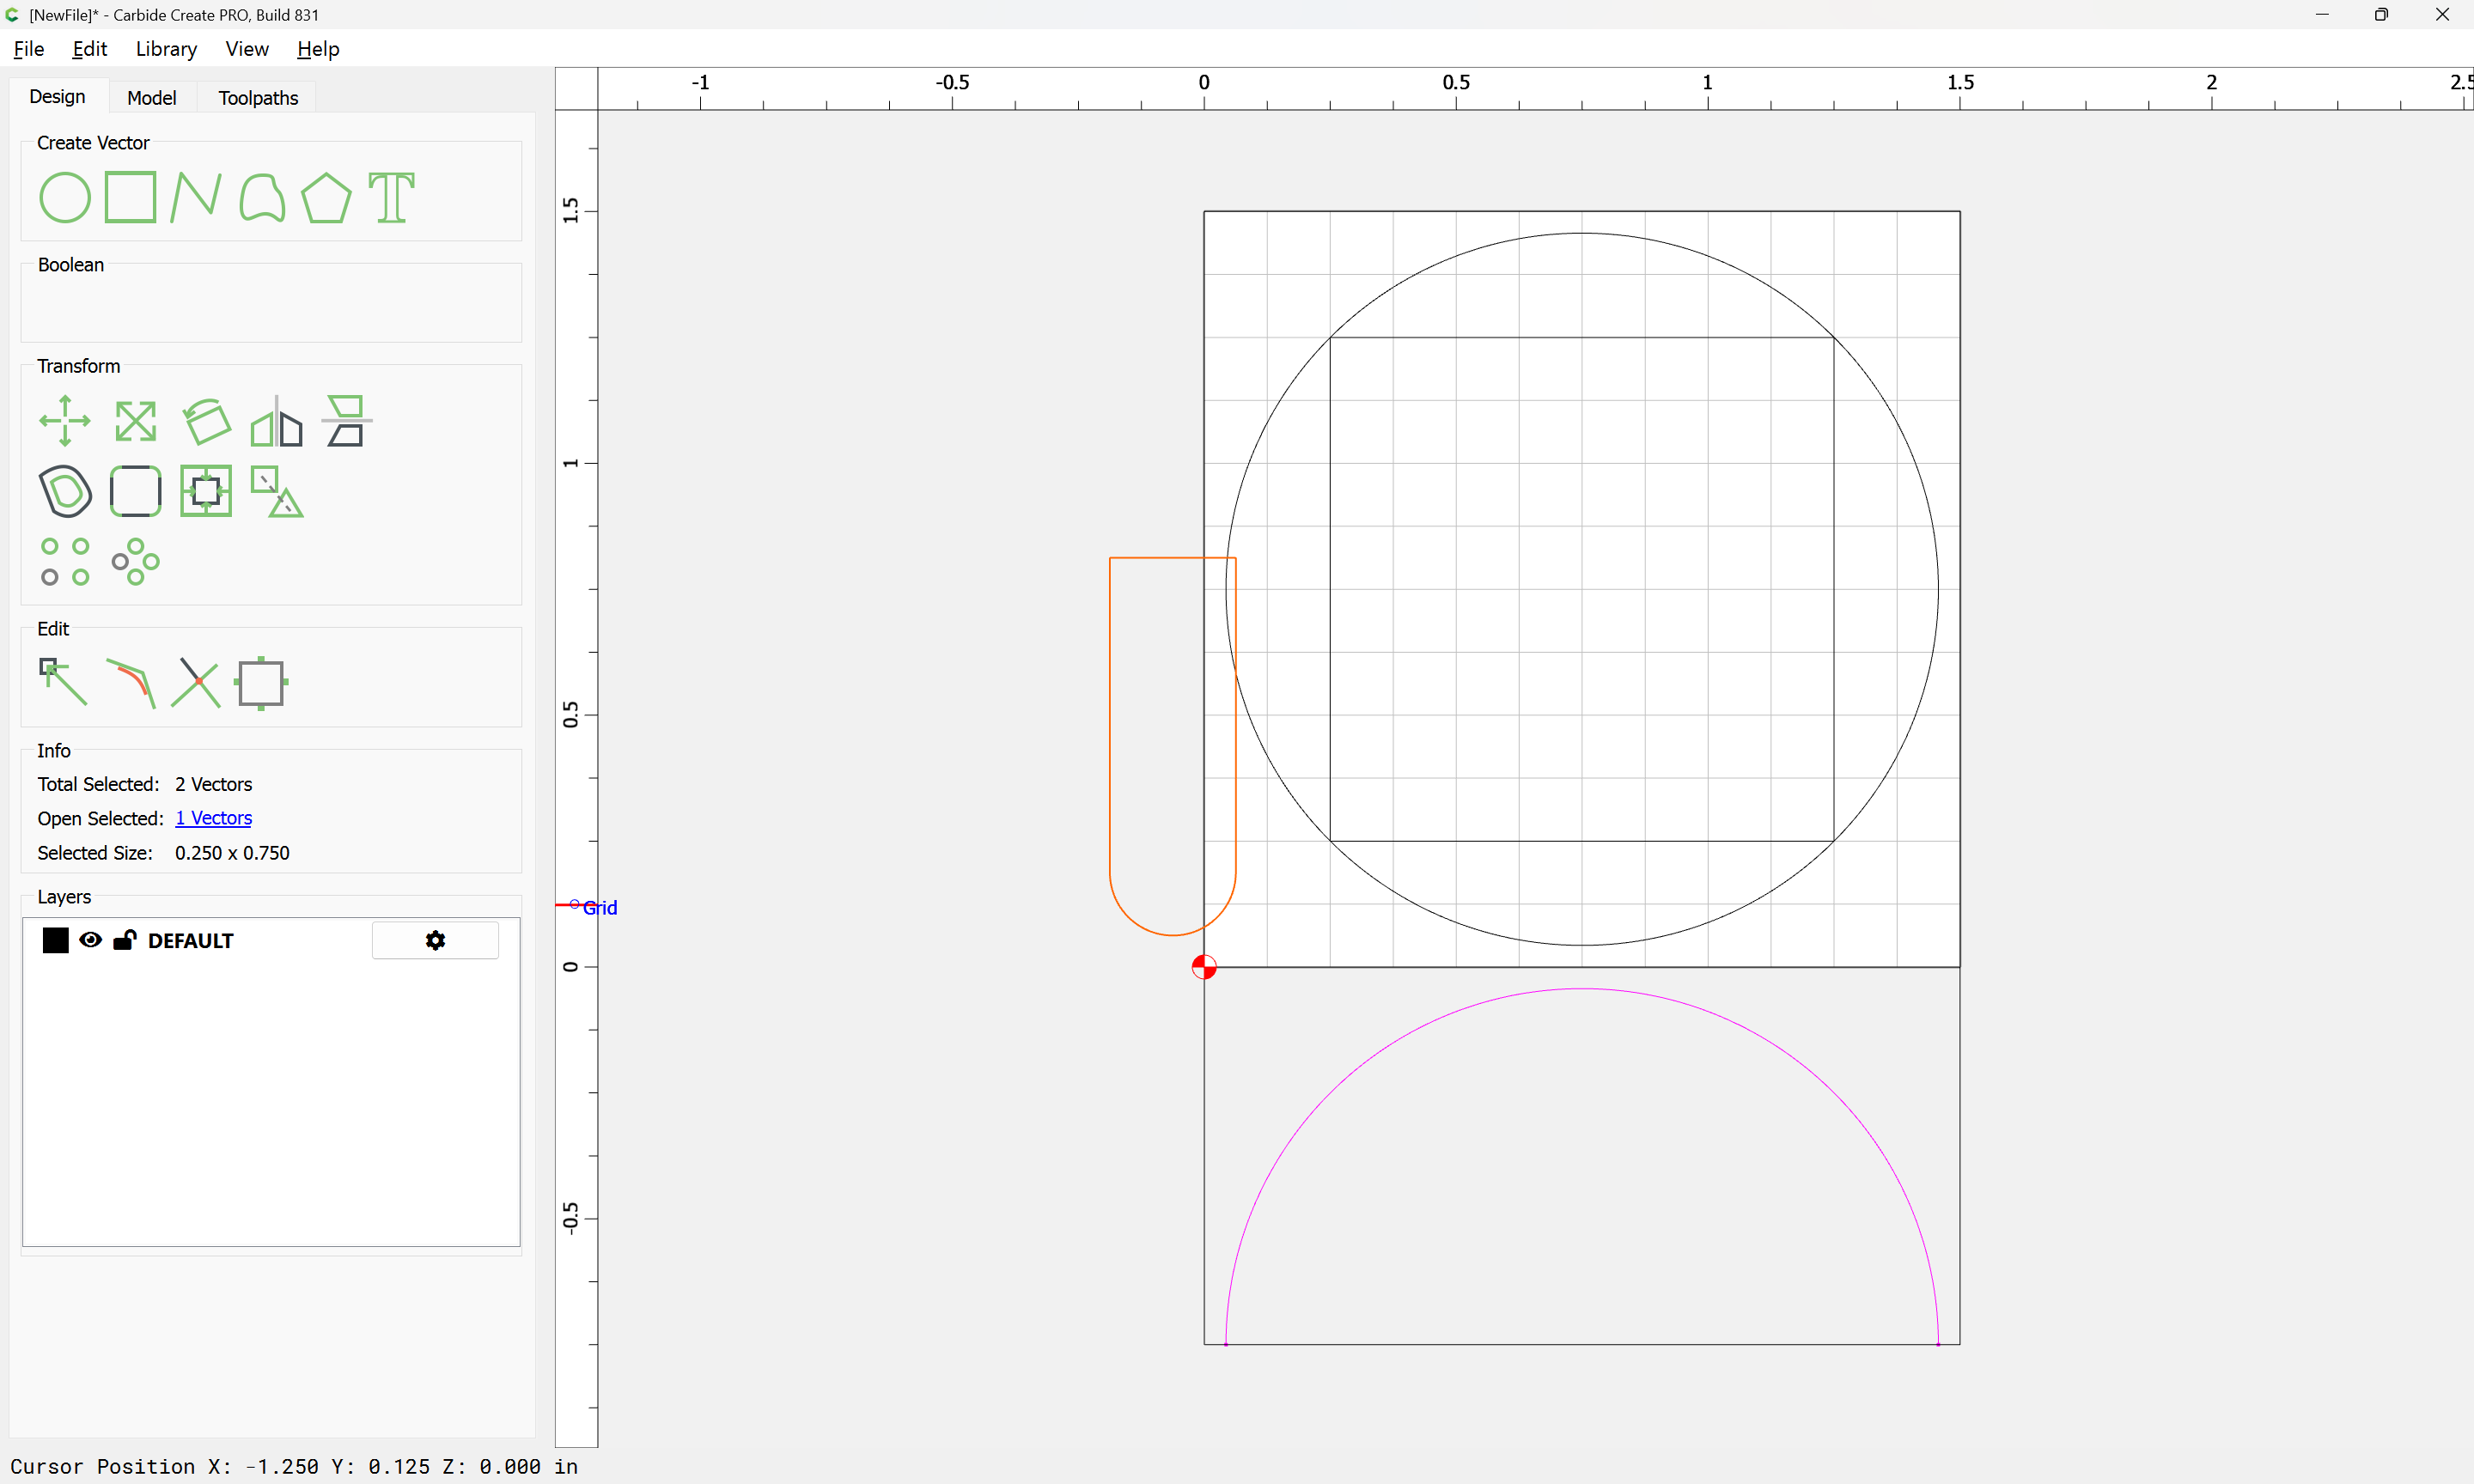Click the Move transform icon

coord(65,421)
